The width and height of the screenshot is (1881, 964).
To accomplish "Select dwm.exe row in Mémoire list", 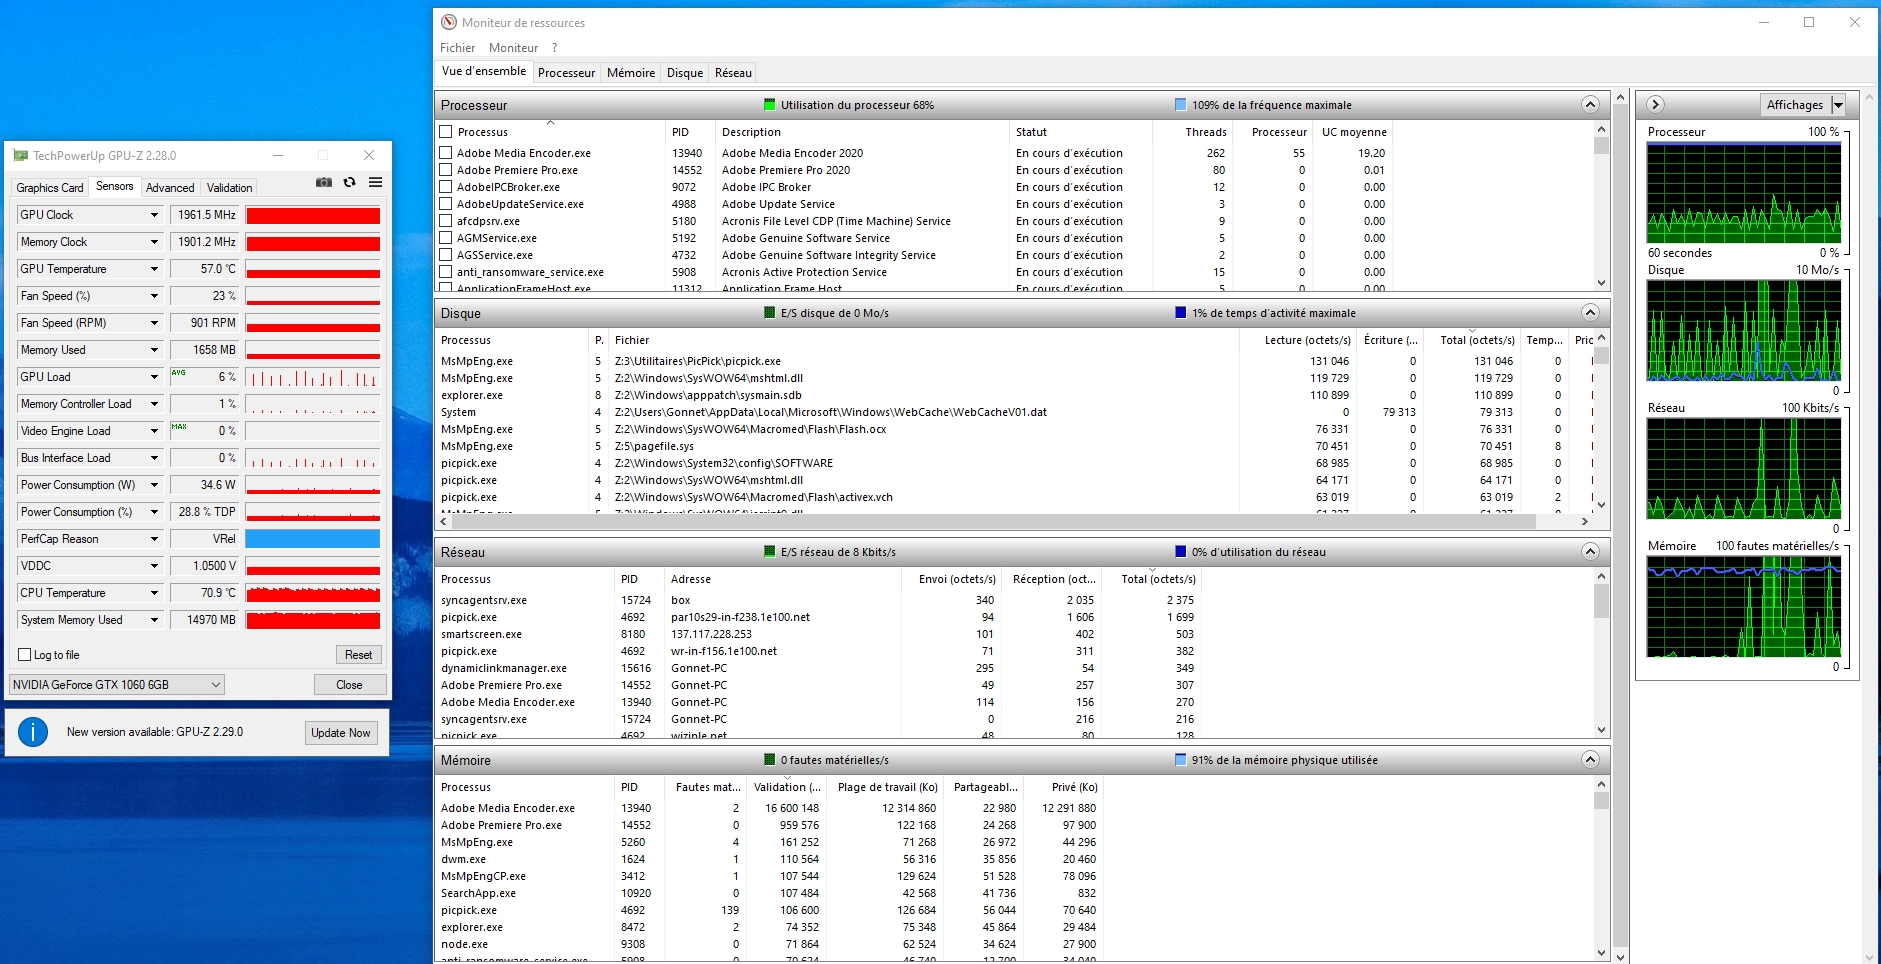I will tap(768, 859).
